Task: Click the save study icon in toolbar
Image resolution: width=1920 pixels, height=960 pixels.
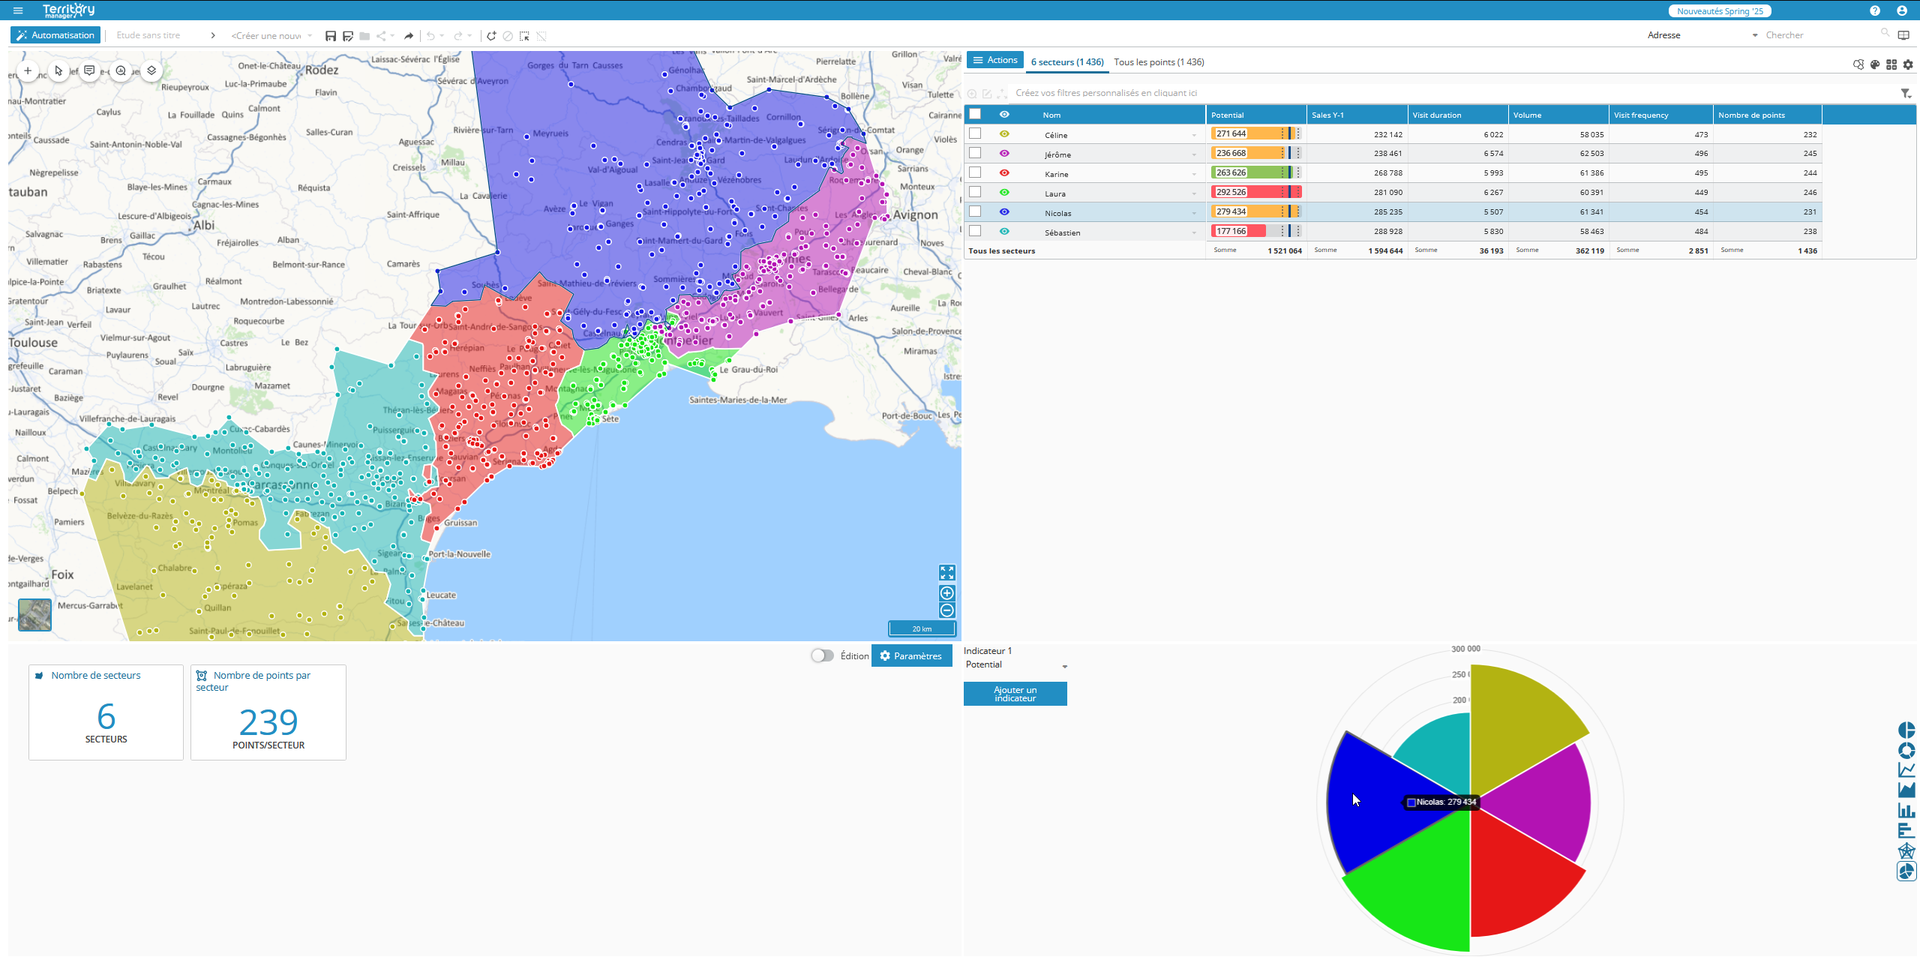Action: click(x=331, y=36)
